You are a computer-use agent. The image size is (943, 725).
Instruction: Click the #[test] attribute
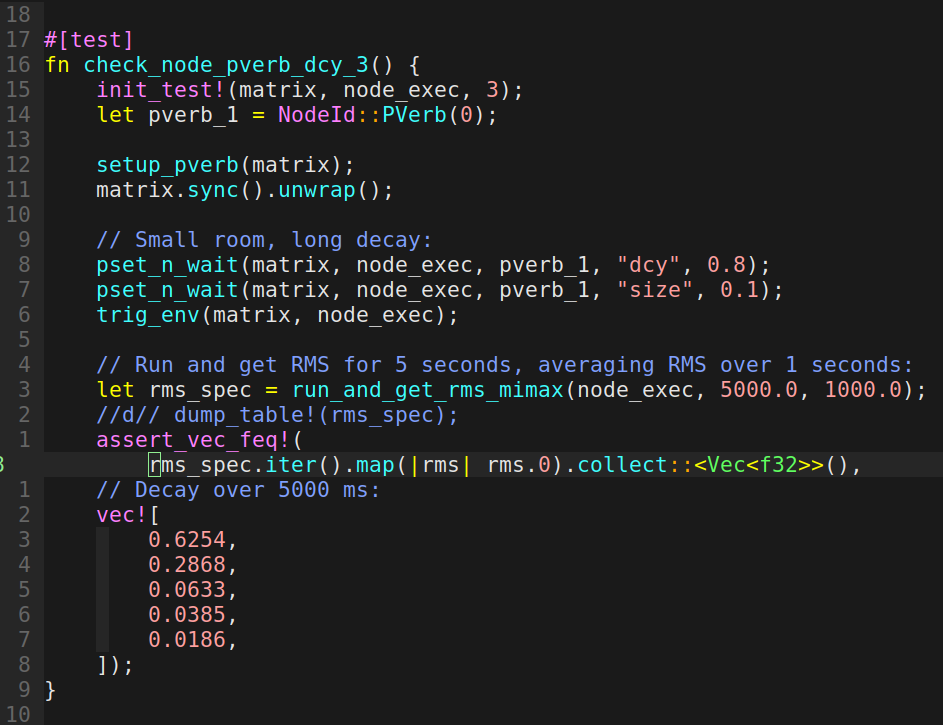click(x=89, y=40)
